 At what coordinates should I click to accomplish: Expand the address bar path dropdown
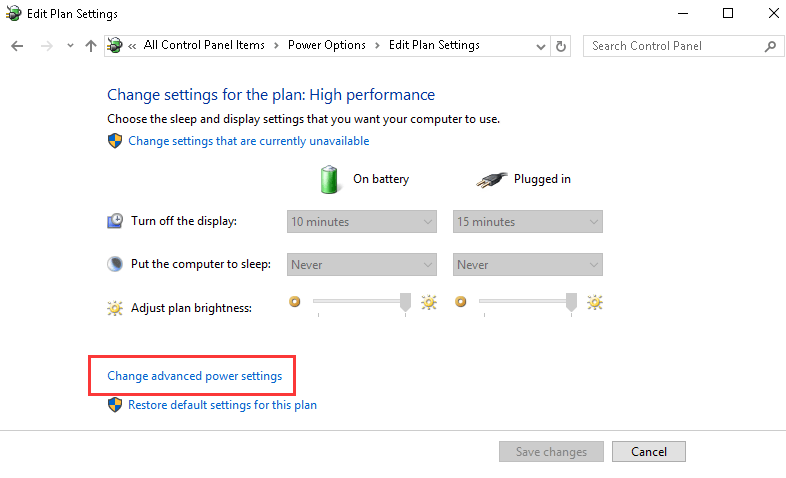[x=541, y=46]
